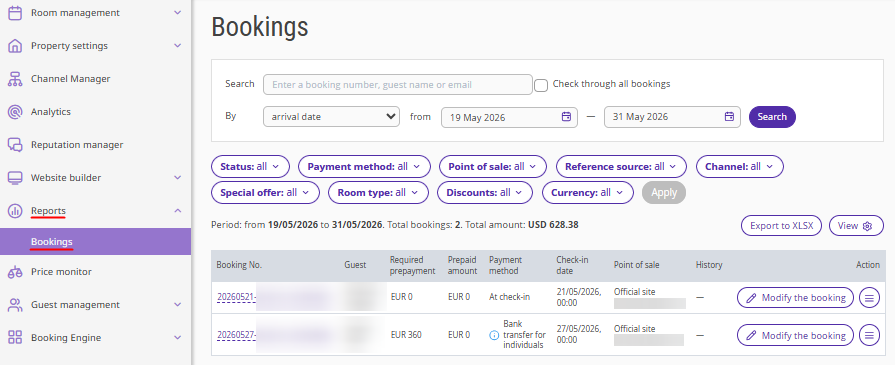This screenshot has height=365, width=895.
Task: Open the hamburger action menu for booking 20260527
Action: [869, 335]
